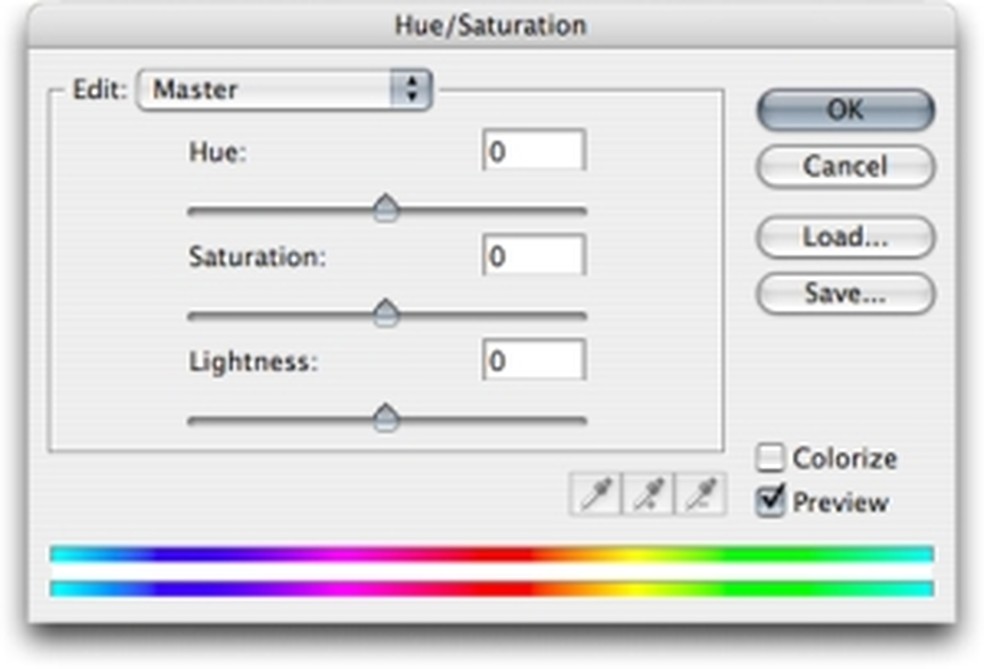Image resolution: width=984 pixels, height=669 pixels.
Task: Save the current Hue/Saturation settings
Action: [845, 294]
